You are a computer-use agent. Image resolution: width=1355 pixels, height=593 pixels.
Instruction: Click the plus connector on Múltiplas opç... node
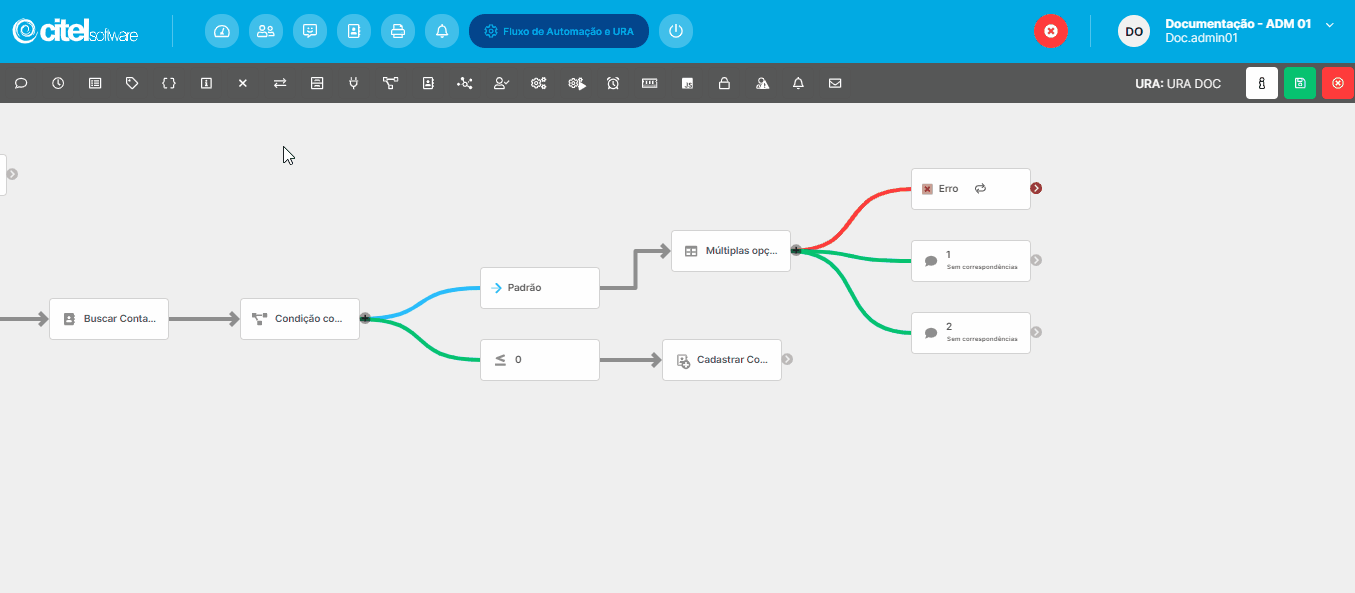796,250
